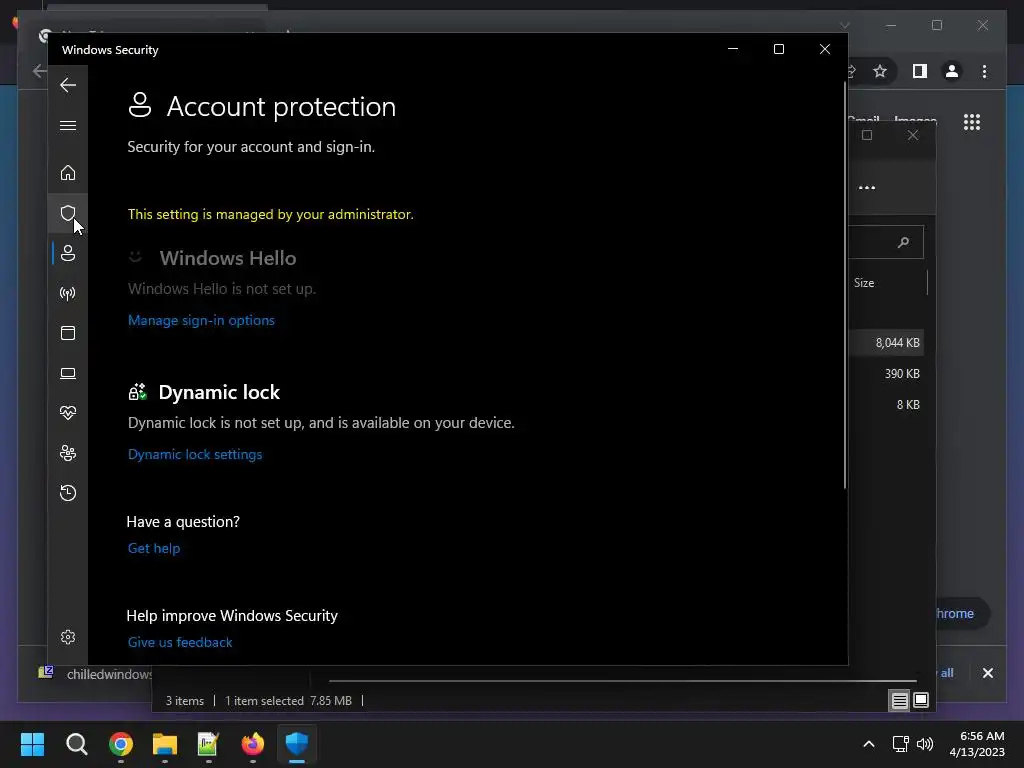The height and width of the screenshot is (768, 1024).
Task: Open Firewall & network protection icon
Action: click(68, 293)
